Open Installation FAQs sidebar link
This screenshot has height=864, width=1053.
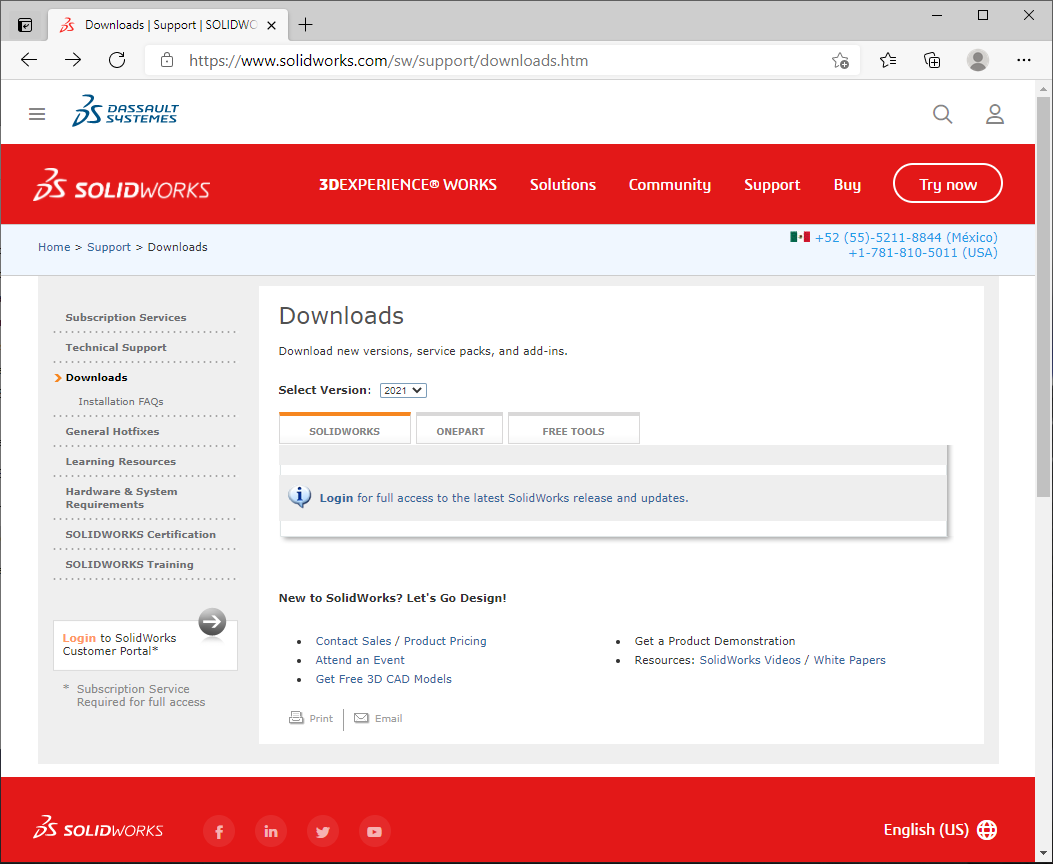pyautogui.click(x=120, y=401)
